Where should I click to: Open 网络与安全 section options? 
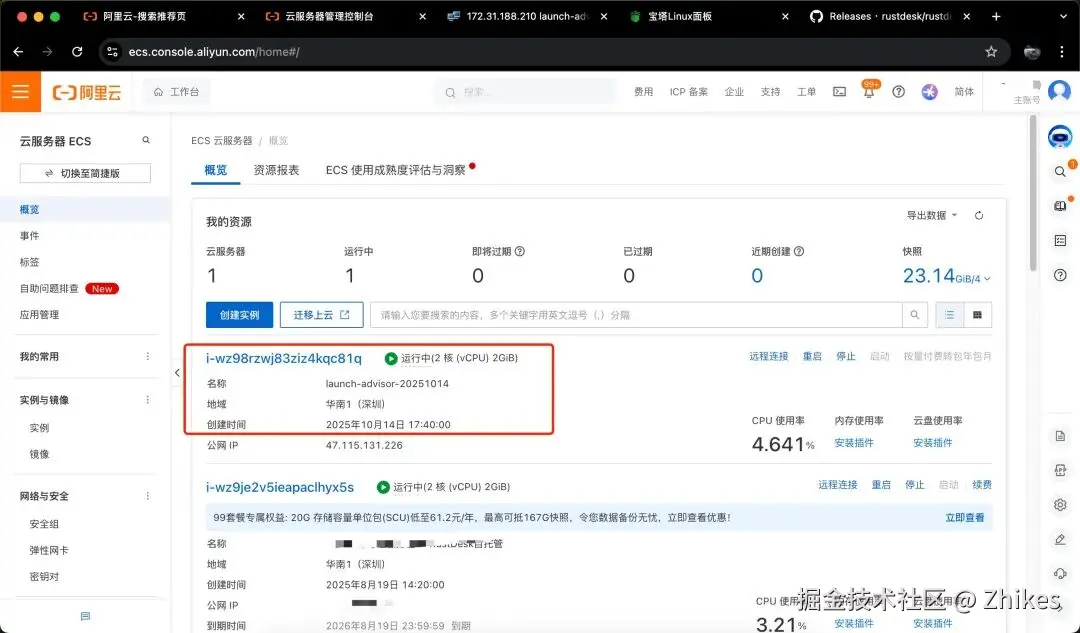click(x=147, y=496)
